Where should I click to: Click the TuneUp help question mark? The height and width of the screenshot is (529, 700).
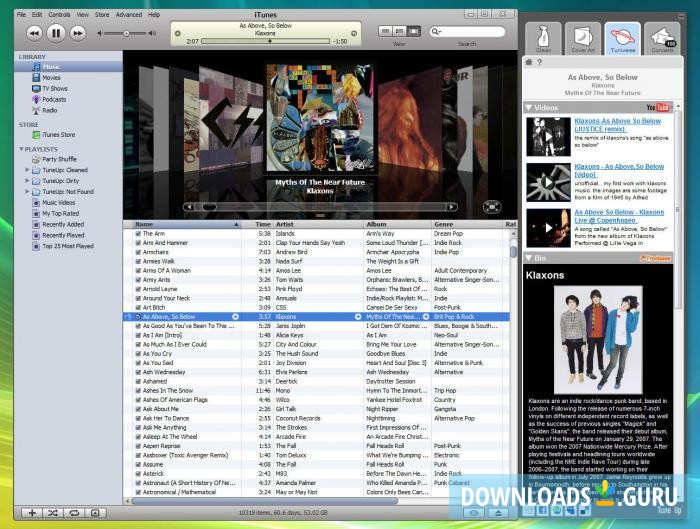(539, 62)
